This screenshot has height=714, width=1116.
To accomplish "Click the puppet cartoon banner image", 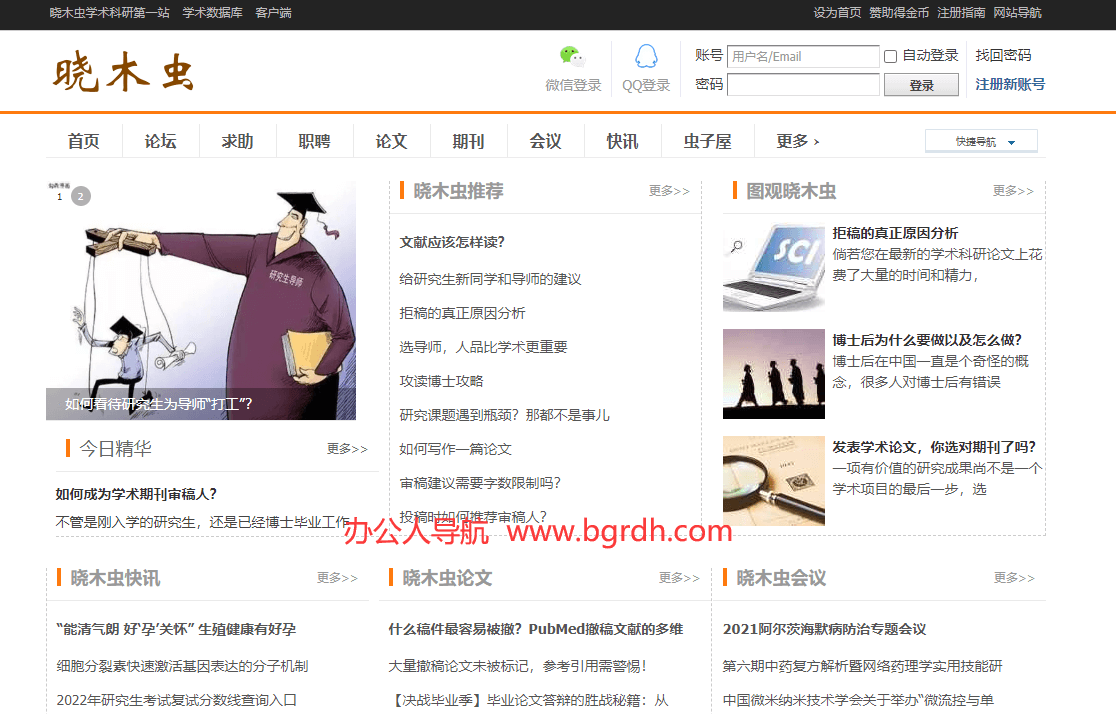I will [201, 300].
